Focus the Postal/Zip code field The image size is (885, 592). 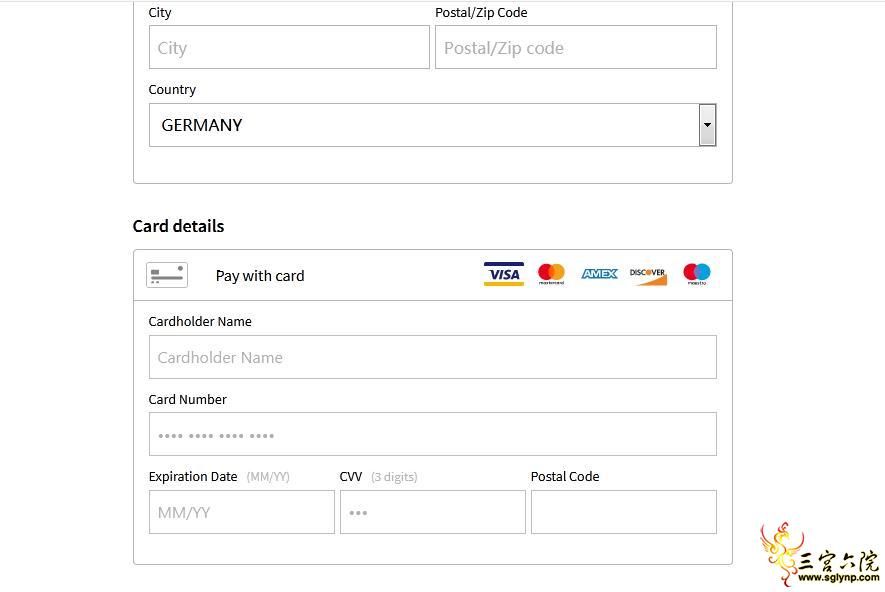click(x=576, y=47)
